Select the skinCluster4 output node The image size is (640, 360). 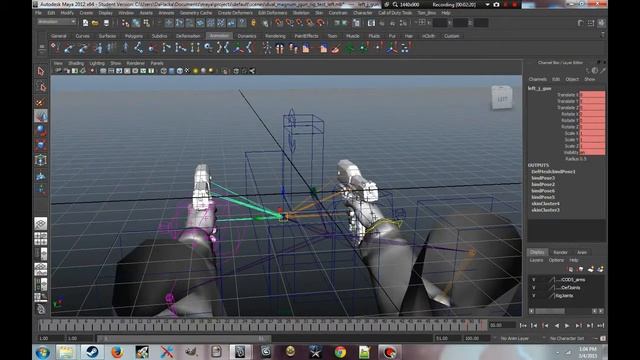point(545,203)
